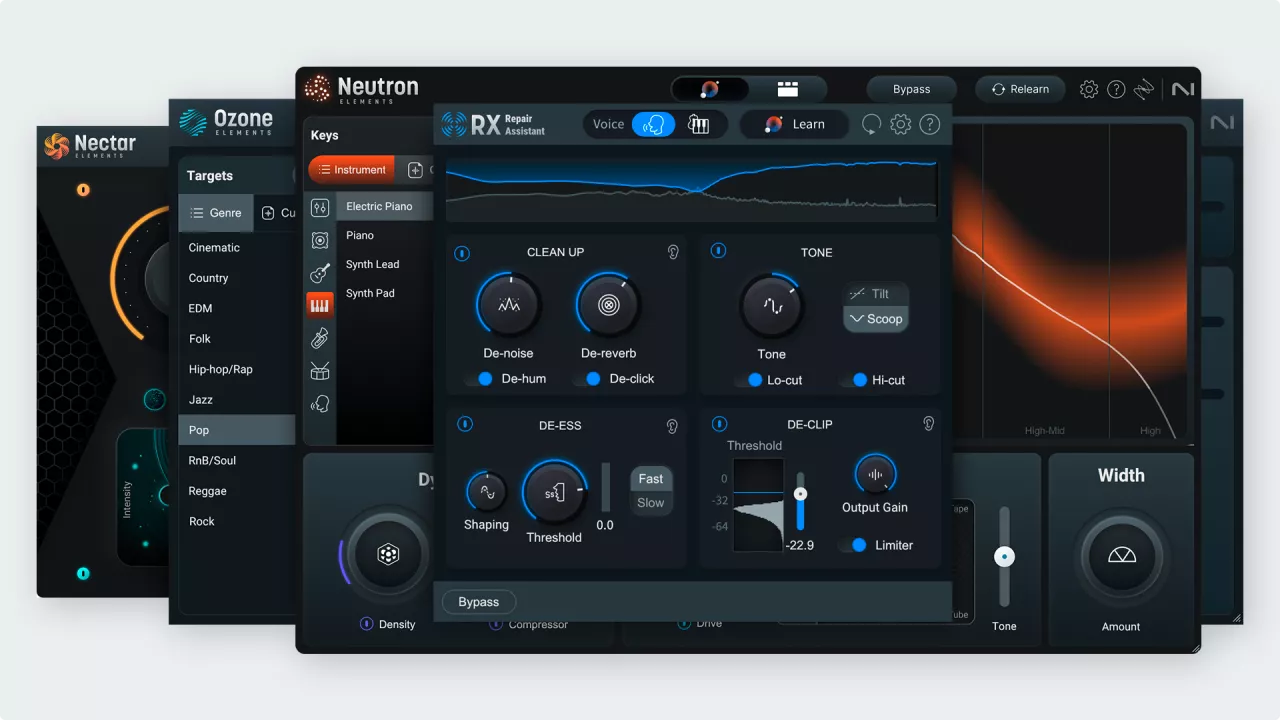The height and width of the screenshot is (720, 1280).
Task: Select Hip-hop/Rap genre in Ozone
Action: [x=237, y=369]
